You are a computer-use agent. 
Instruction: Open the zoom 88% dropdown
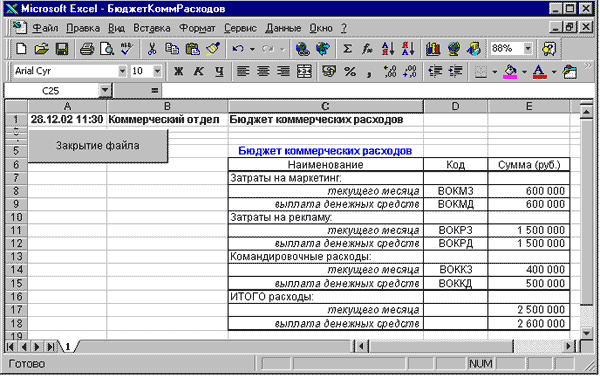[528, 49]
